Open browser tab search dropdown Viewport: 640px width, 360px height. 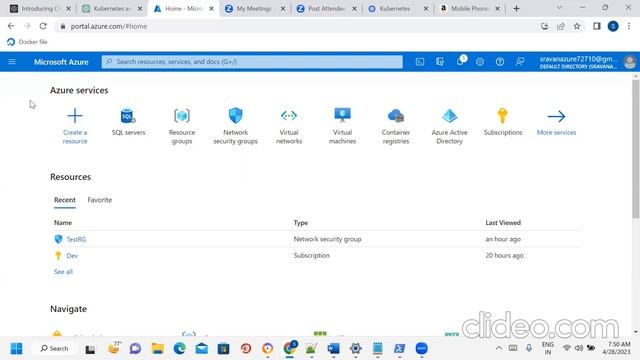click(x=559, y=8)
